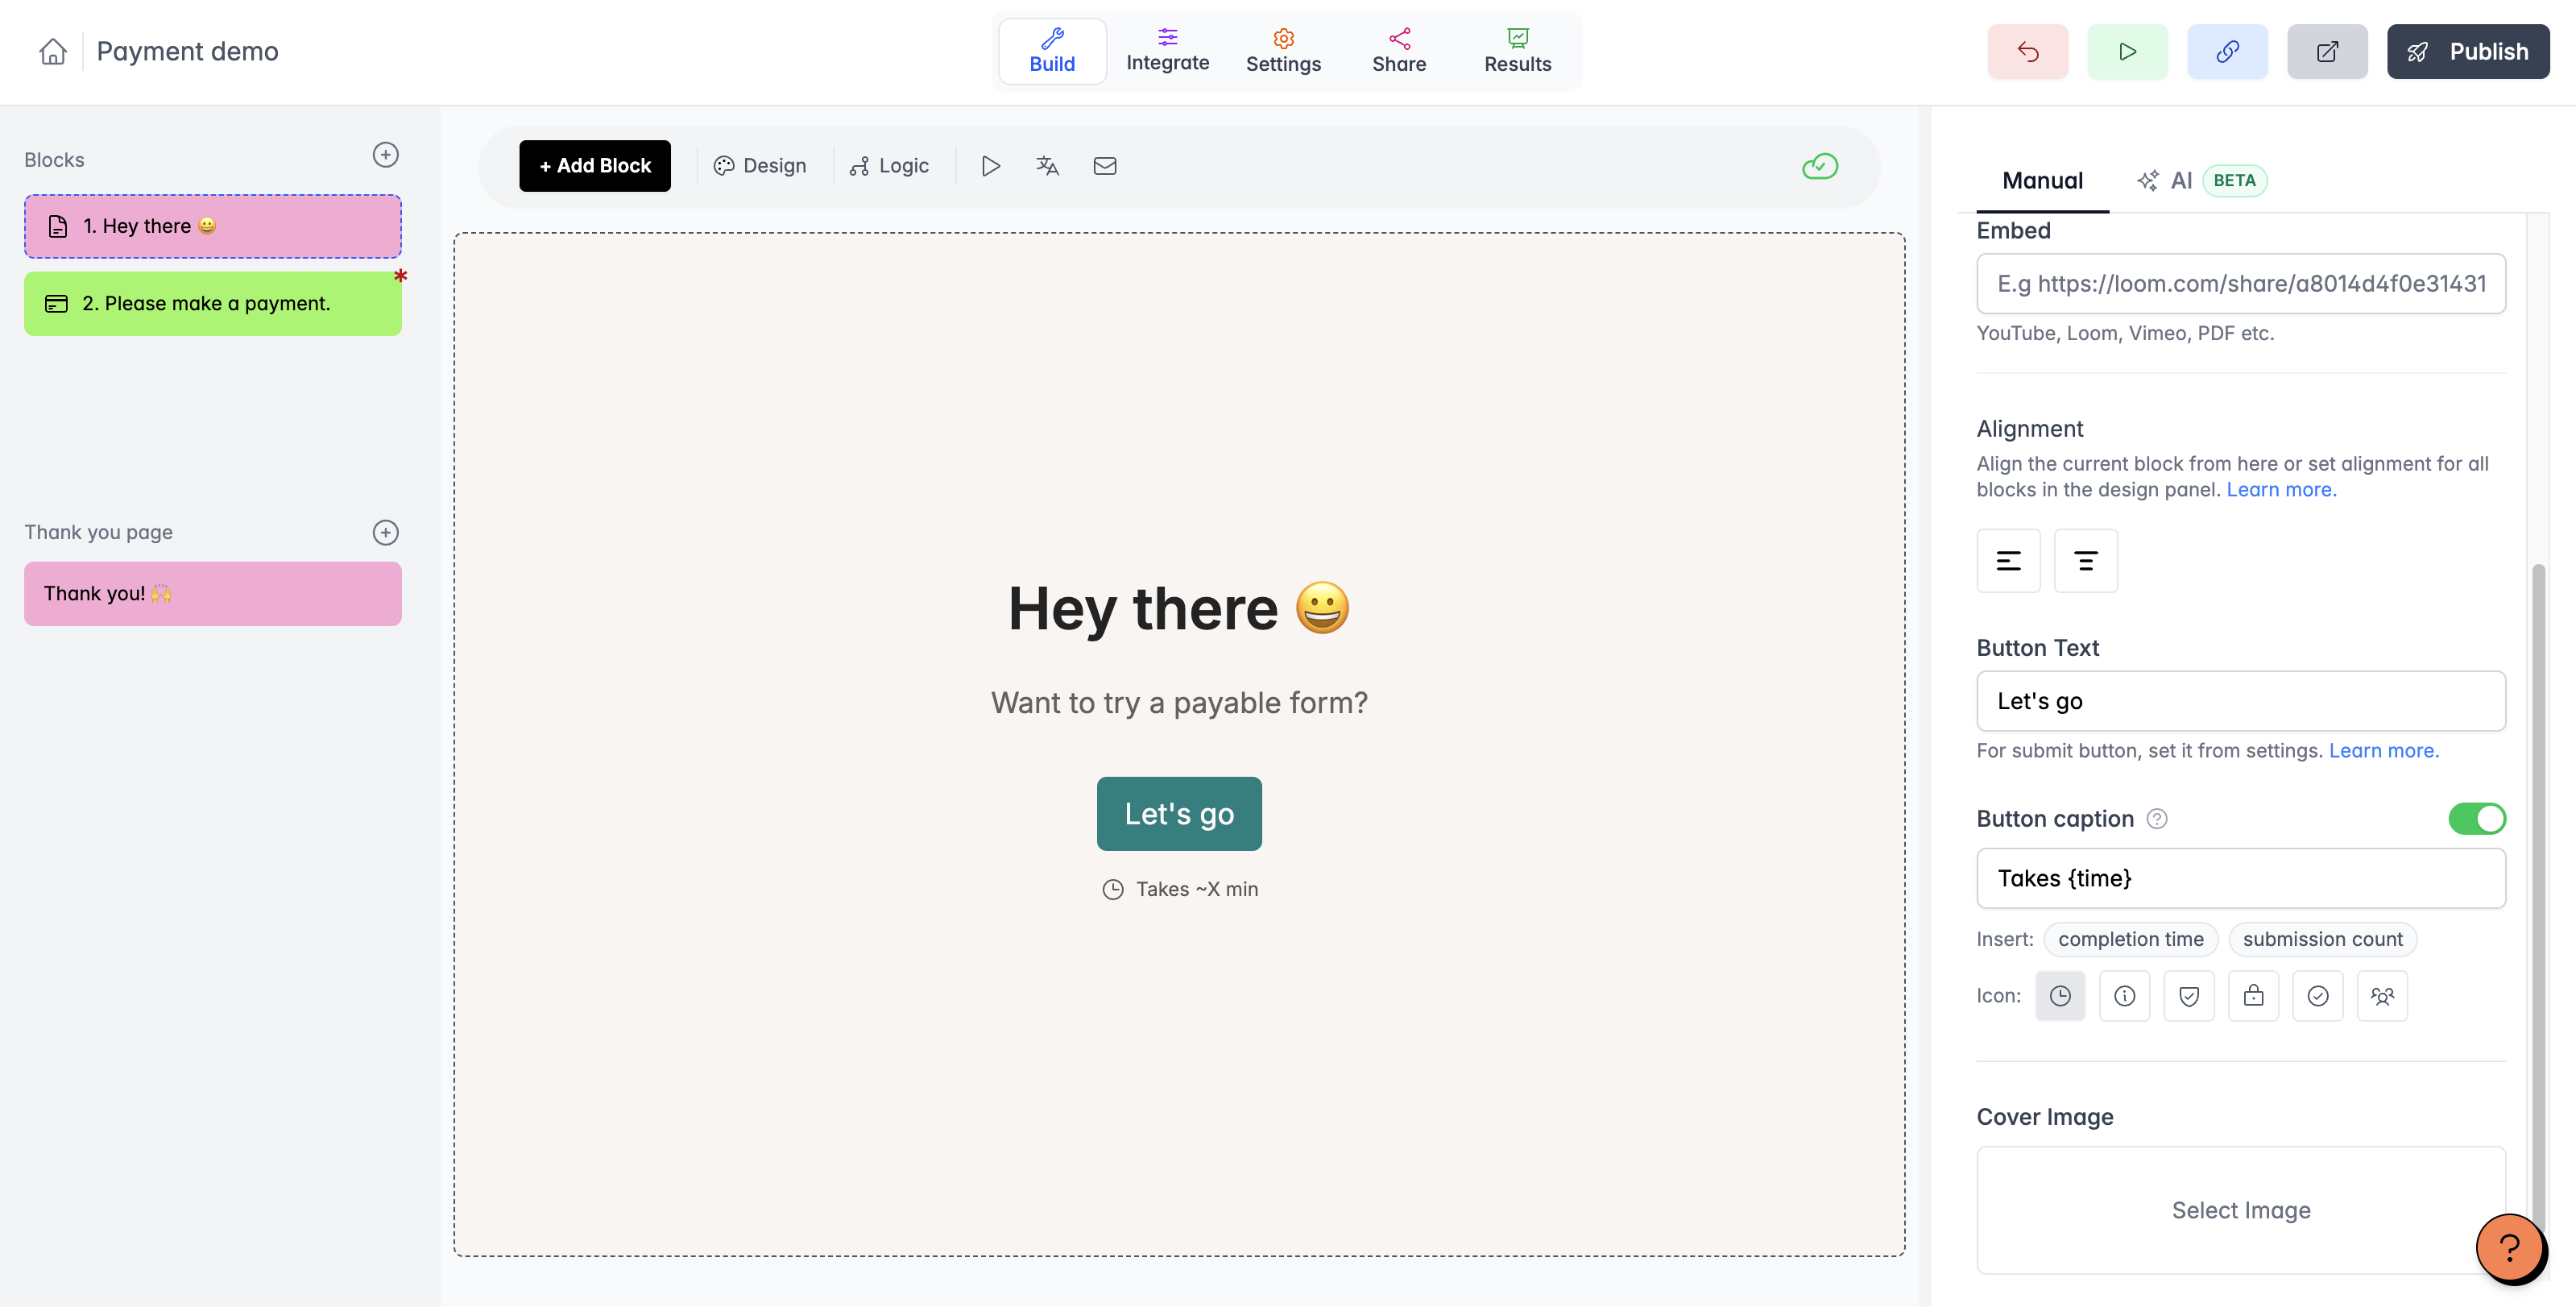Click the toolbar preview play icon
This screenshot has height=1307, width=2576.
[x=990, y=166]
